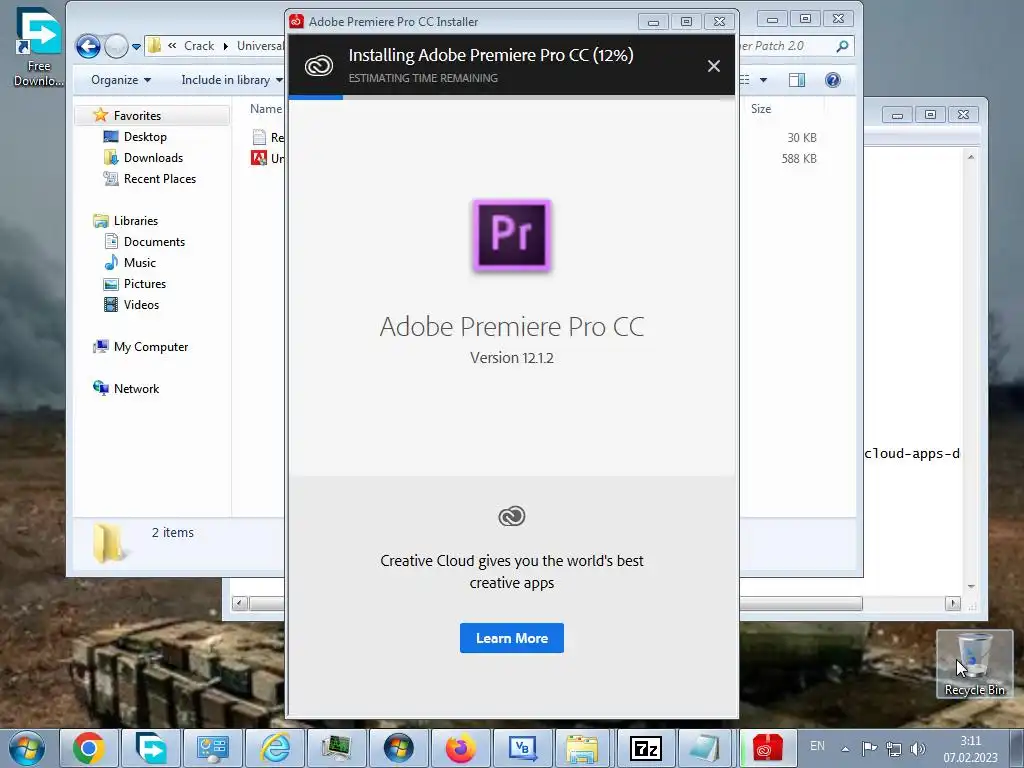
Task: Click the vertical scrollbar up arrow in background window
Action: 971,157
